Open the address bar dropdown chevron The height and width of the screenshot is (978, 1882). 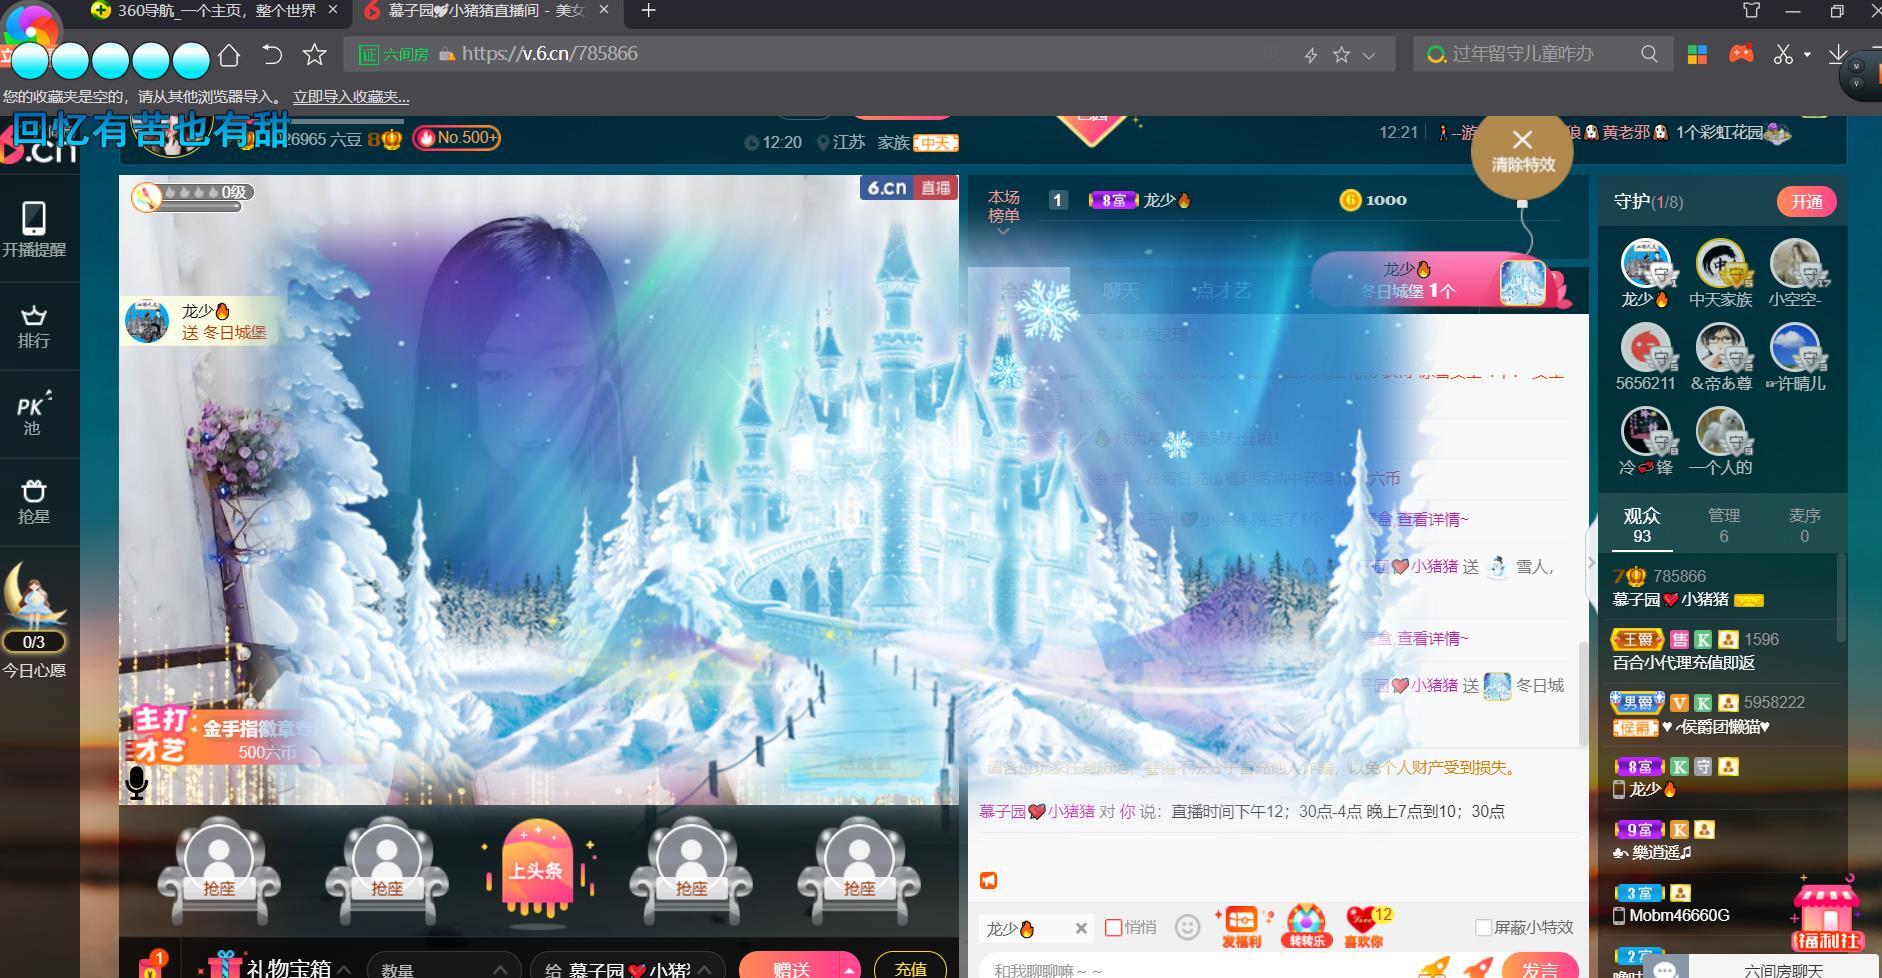pyautogui.click(x=1369, y=55)
